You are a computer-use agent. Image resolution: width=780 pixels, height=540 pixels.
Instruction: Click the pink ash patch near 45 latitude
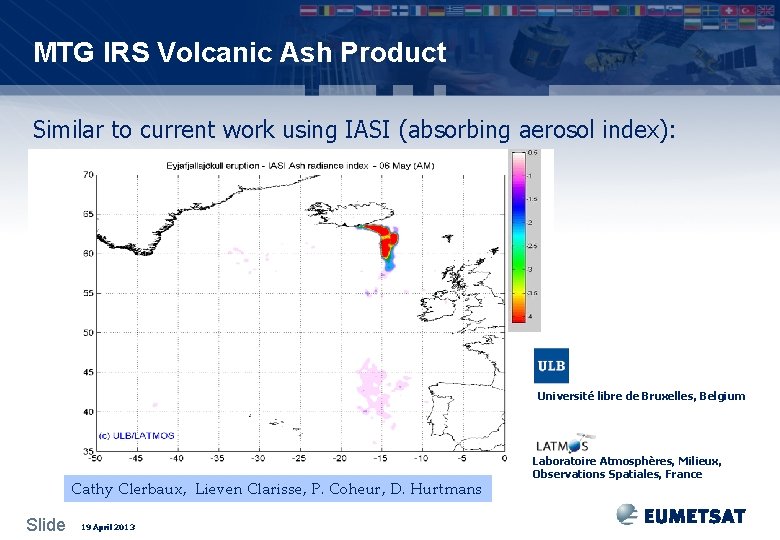coord(375,387)
